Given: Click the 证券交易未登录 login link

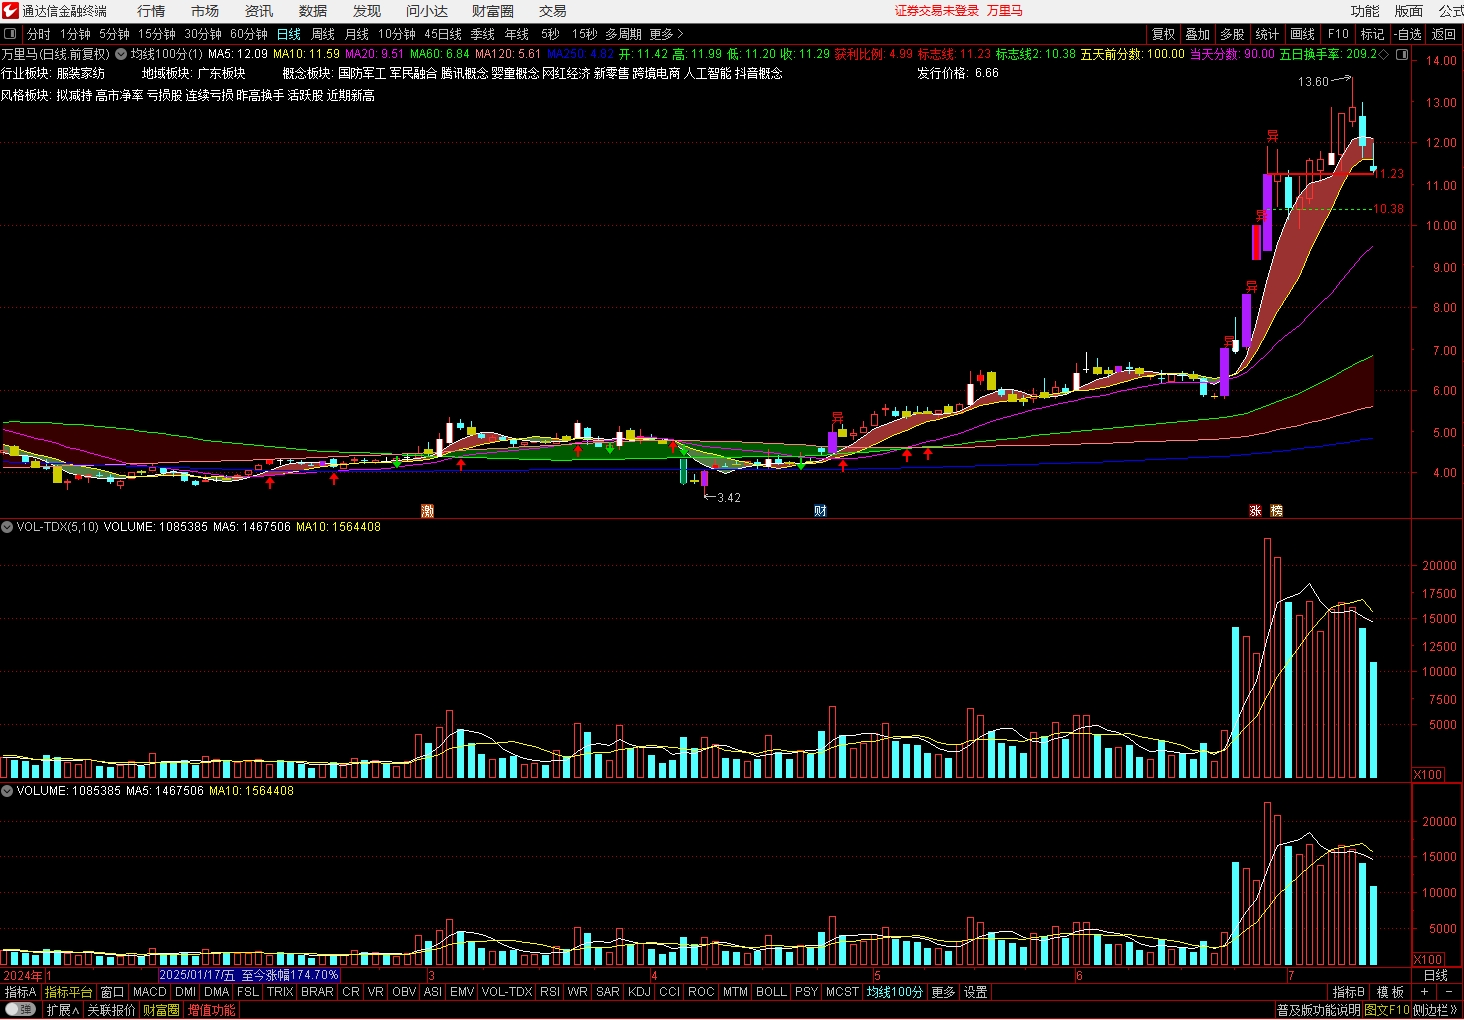Looking at the screenshot, I should (x=937, y=11).
